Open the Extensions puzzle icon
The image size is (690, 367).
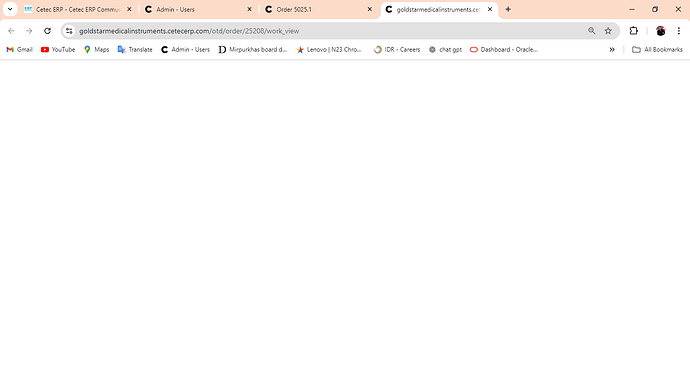point(634,31)
